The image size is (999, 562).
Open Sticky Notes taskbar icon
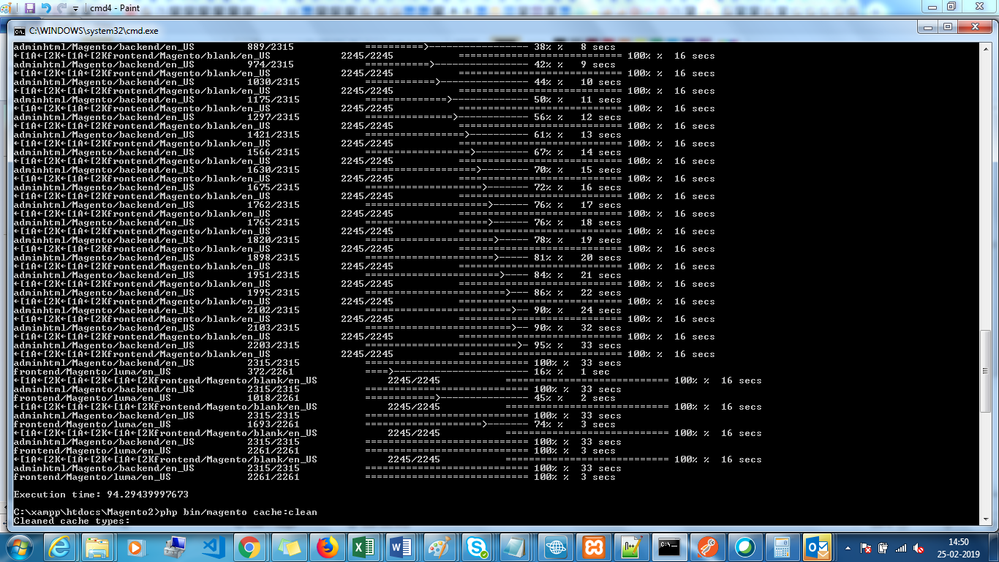coord(289,547)
